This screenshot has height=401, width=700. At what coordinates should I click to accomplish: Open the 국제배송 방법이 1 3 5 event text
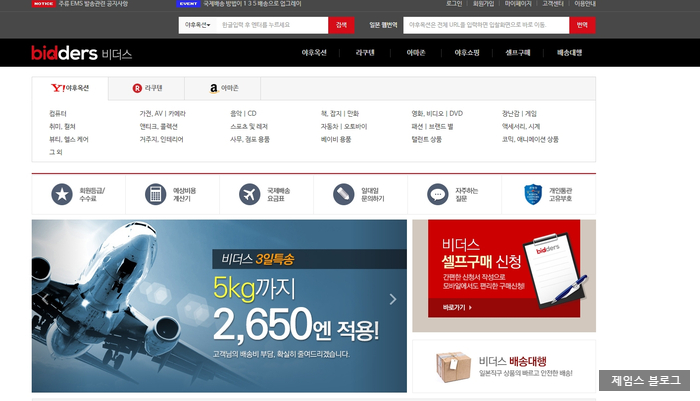[x=252, y=4]
